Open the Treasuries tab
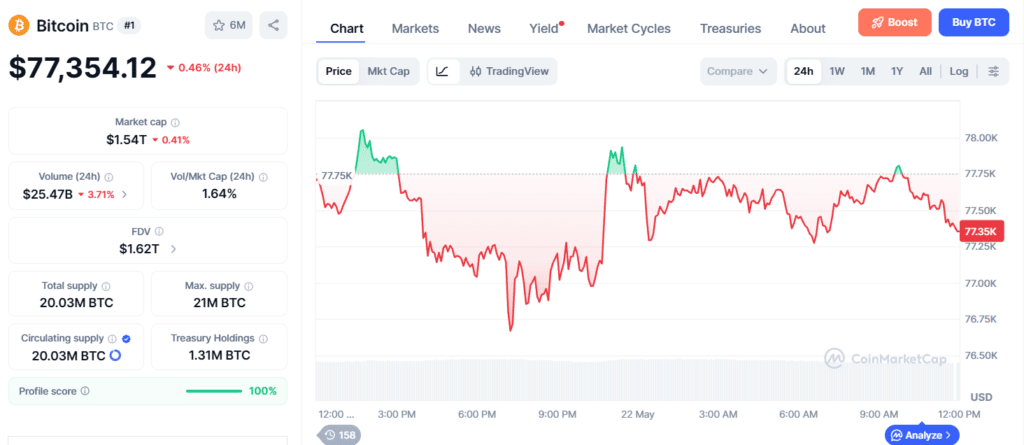This screenshot has height=445, width=1024. pyautogui.click(x=730, y=28)
